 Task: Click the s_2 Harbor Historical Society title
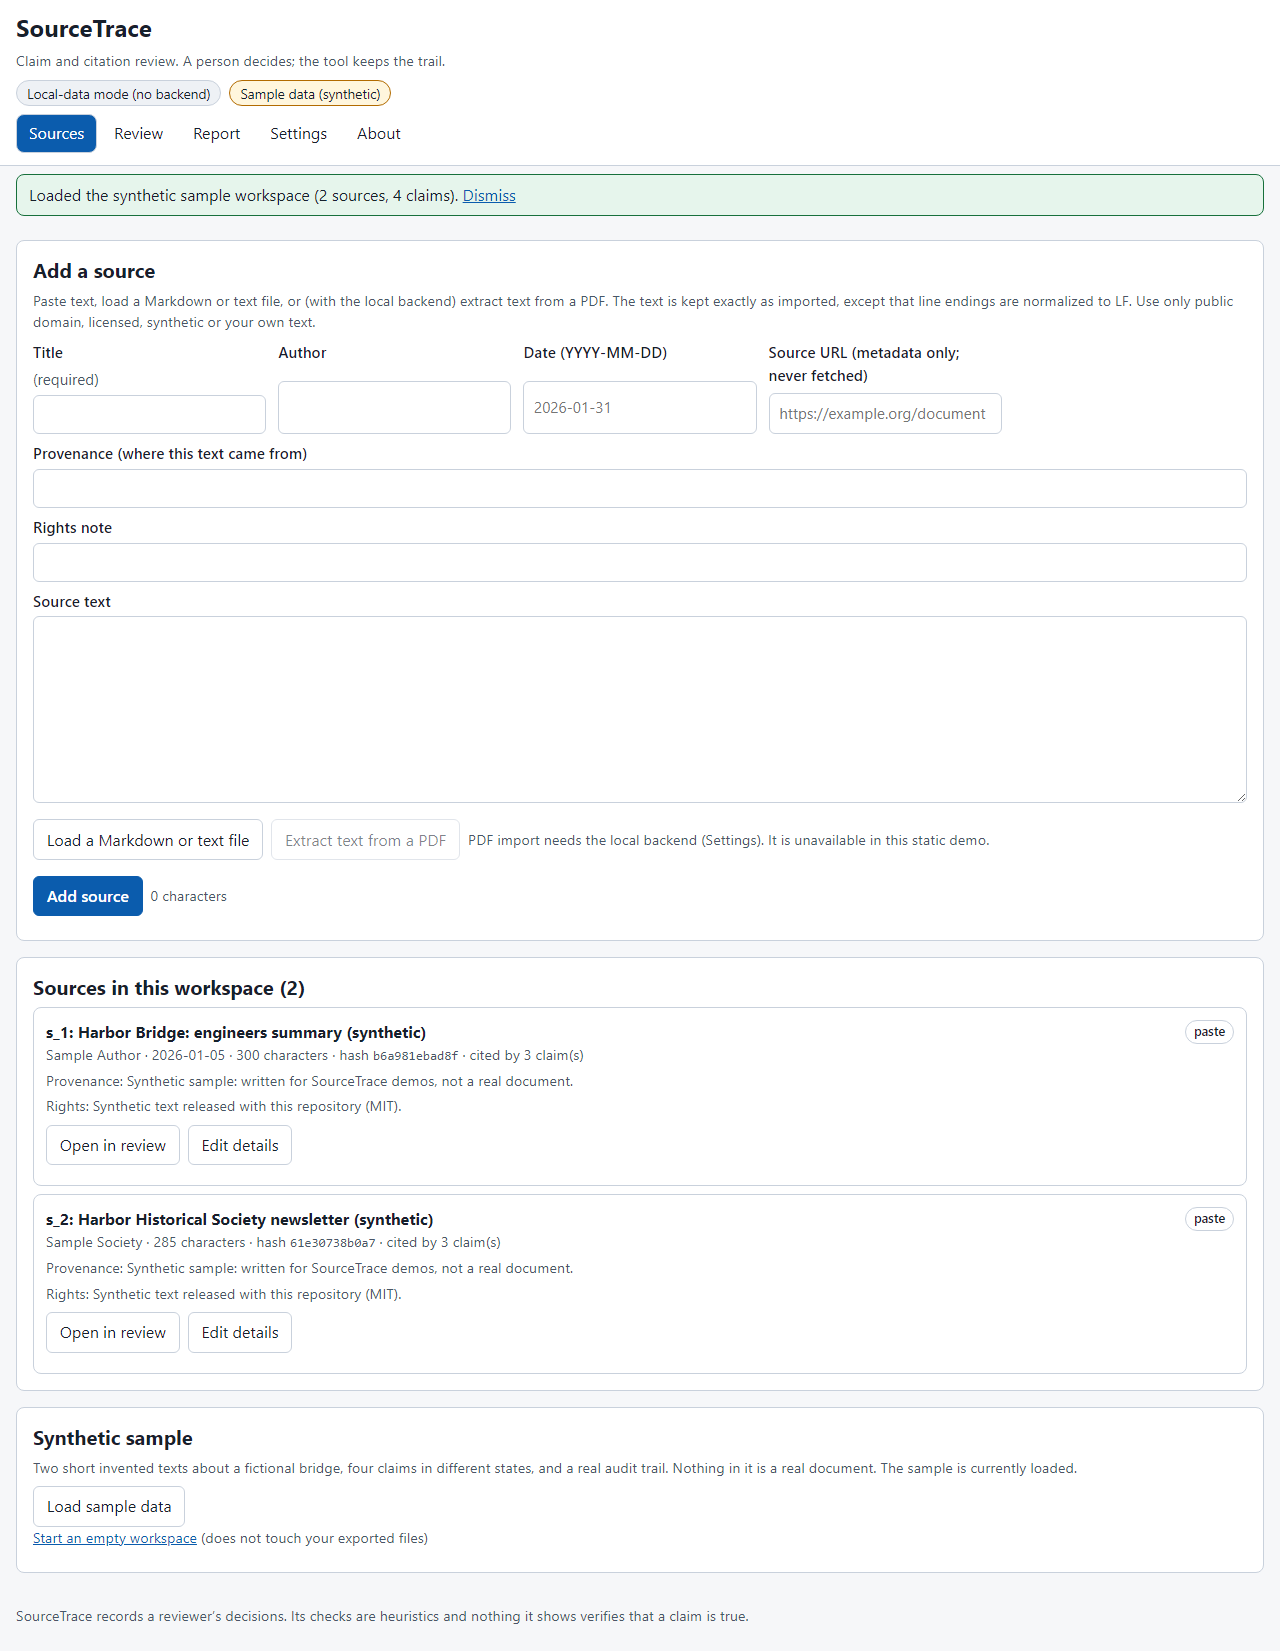(240, 1219)
